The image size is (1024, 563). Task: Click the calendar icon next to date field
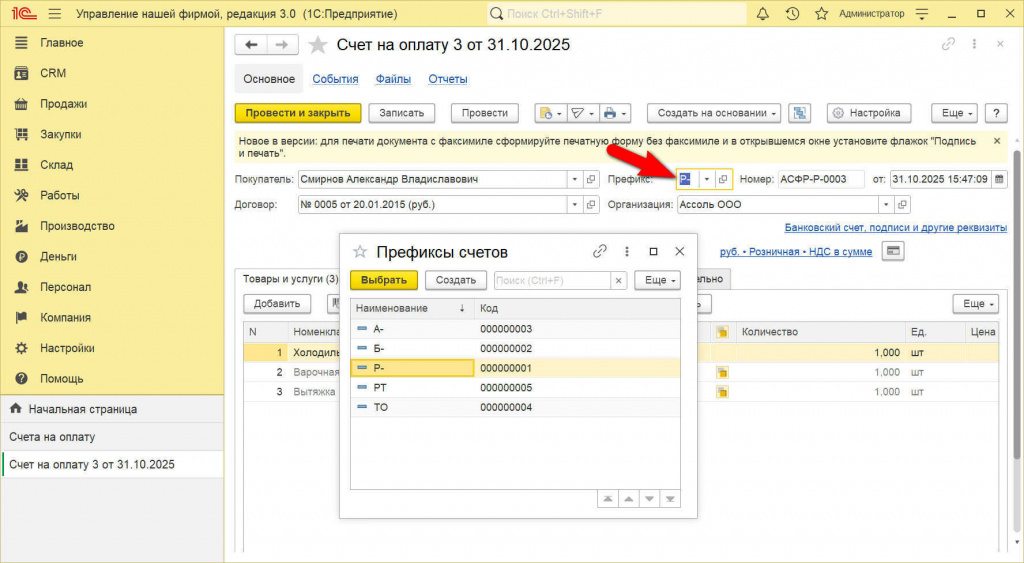tap(1000, 179)
